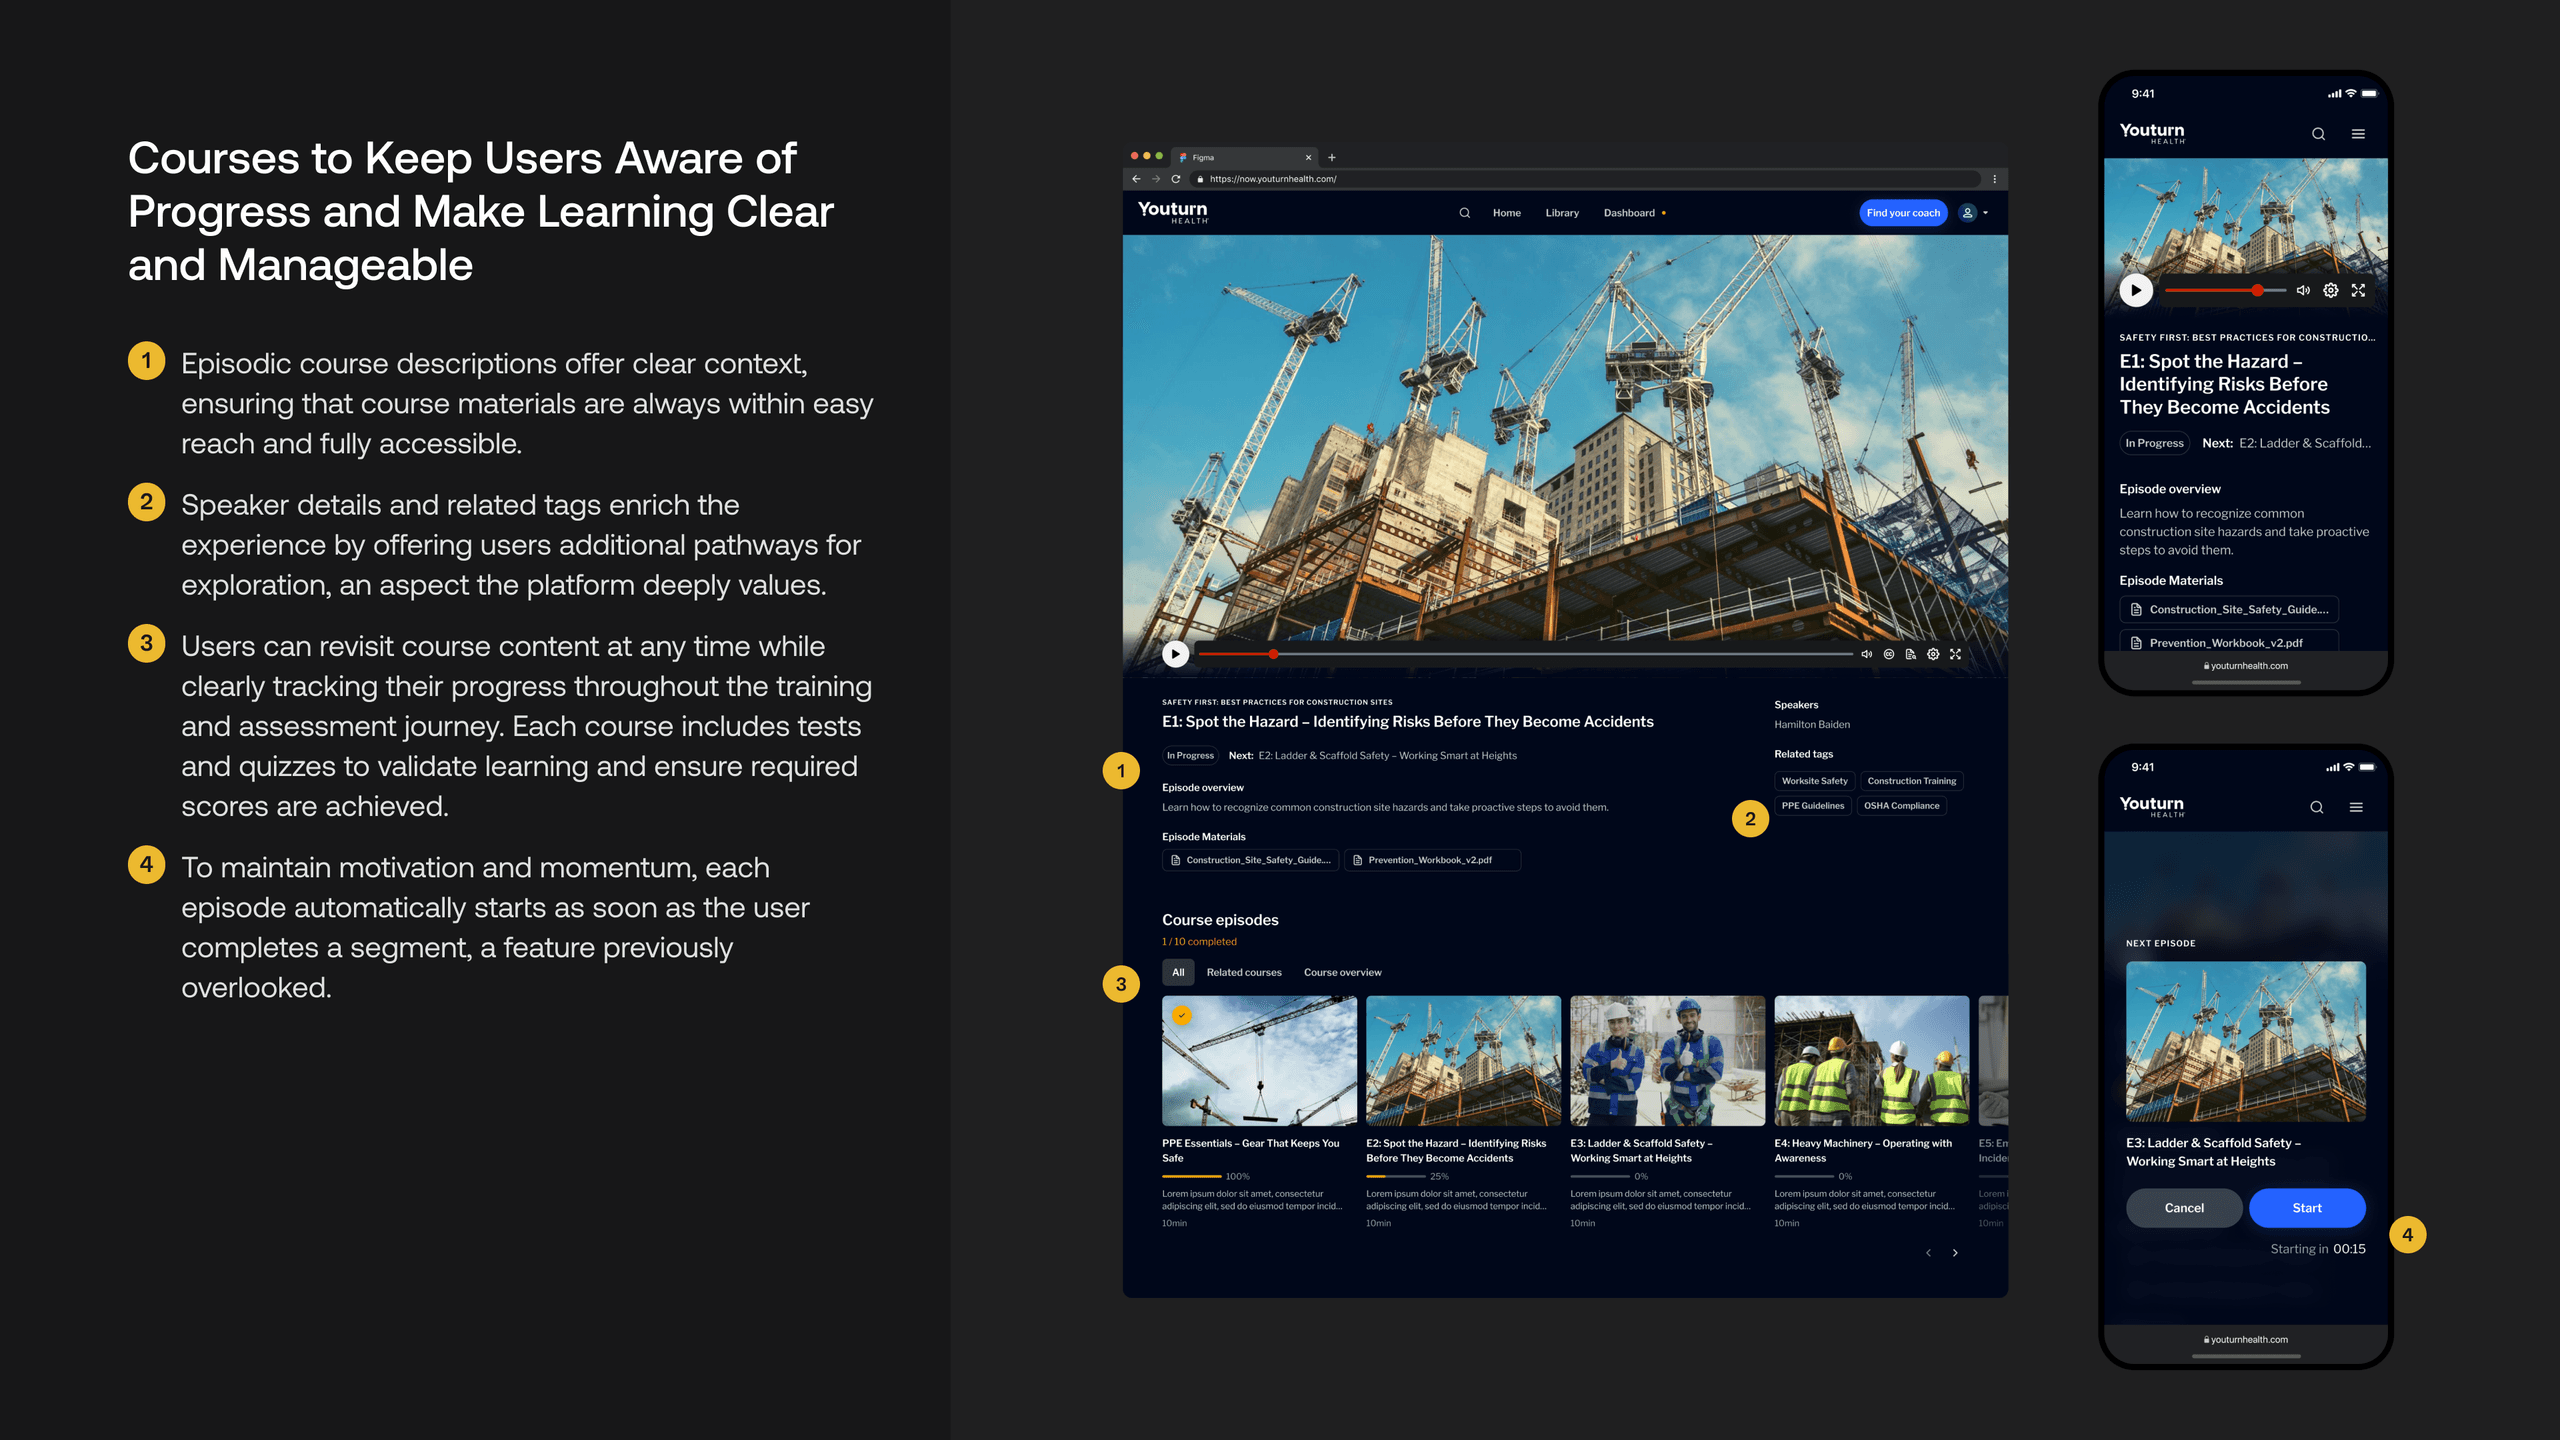Tap the hamburger menu on the mobile player
This screenshot has height=1440, width=2560.
pyautogui.click(x=2358, y=134)
